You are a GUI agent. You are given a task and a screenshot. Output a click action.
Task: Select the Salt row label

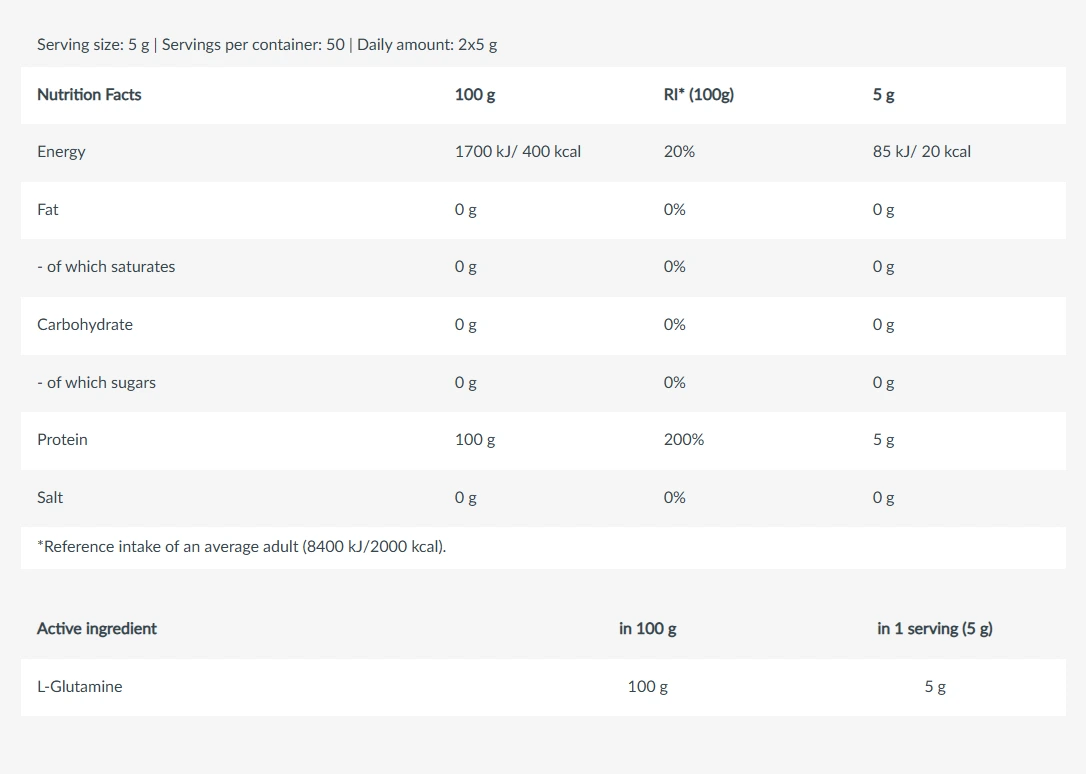pyautogui.click(x=50, y=498)
